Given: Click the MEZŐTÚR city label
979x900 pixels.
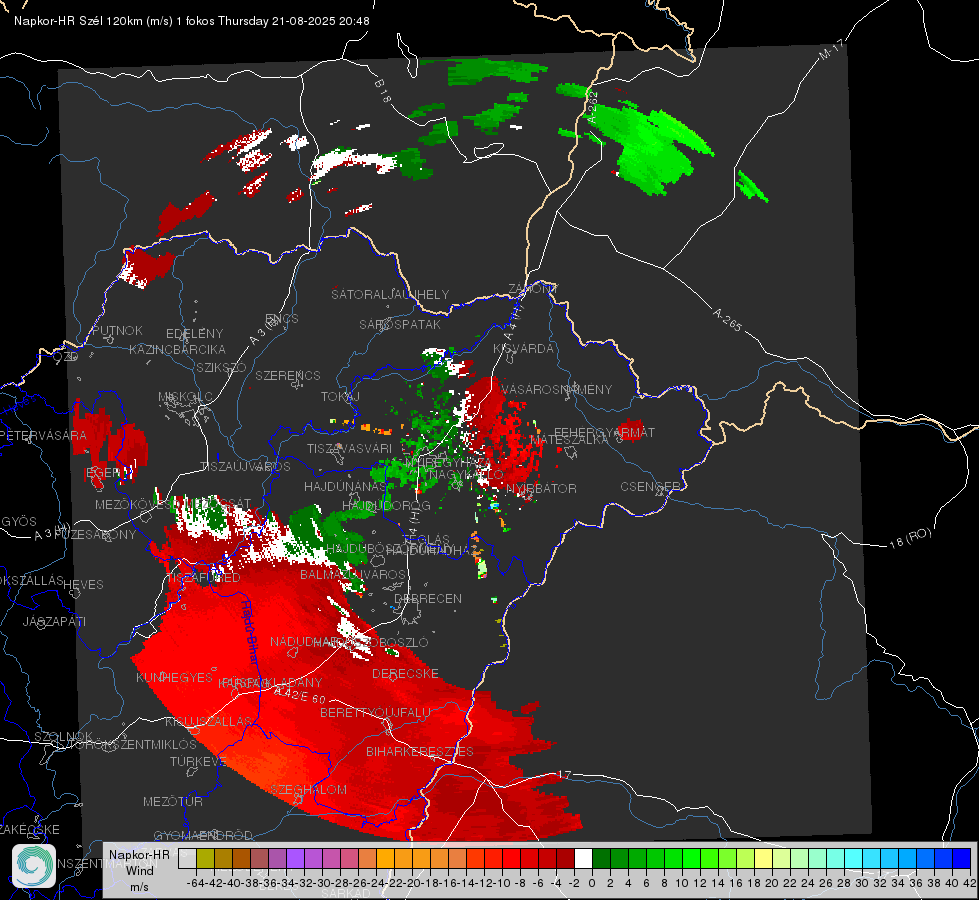Looking at the screenshot, I should click(173, 801).
